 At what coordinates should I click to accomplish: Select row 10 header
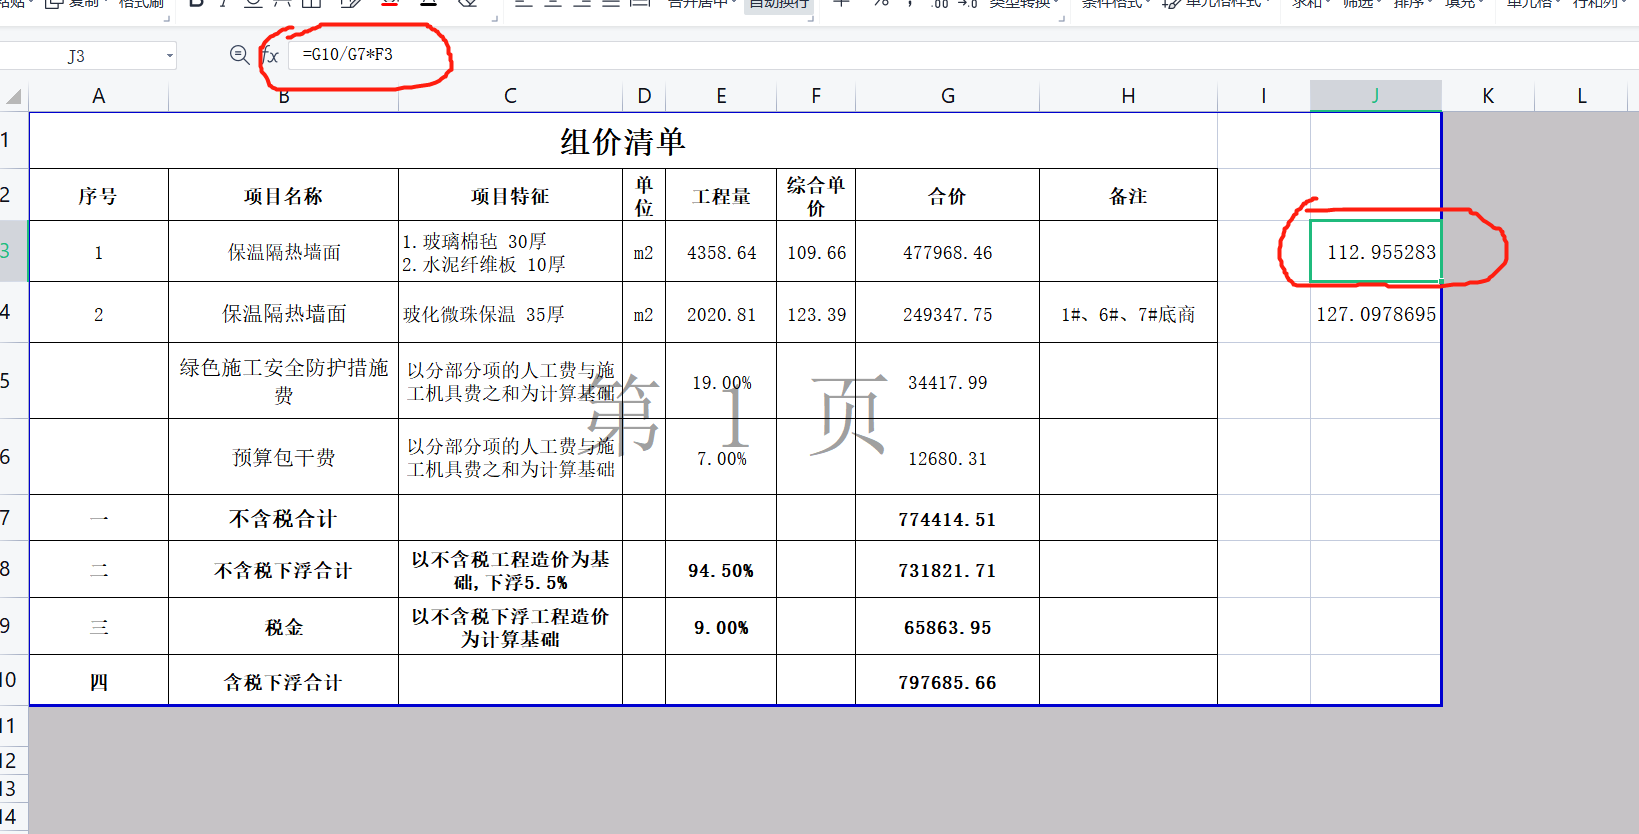pos(13,680)
